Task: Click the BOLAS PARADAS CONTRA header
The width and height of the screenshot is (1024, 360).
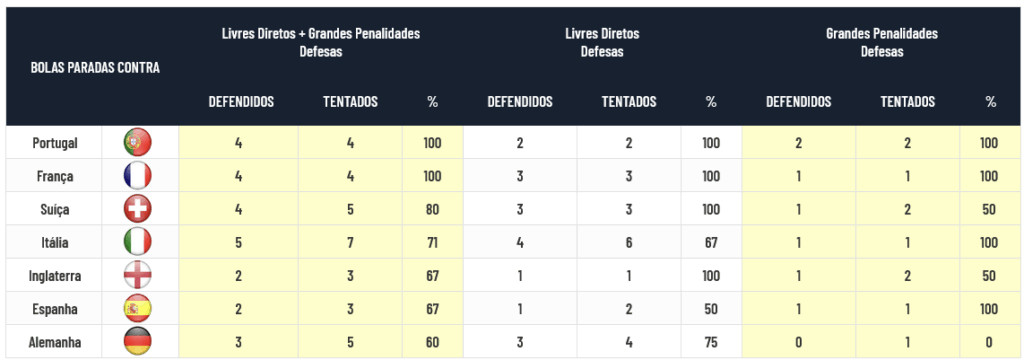Action: 95,68
